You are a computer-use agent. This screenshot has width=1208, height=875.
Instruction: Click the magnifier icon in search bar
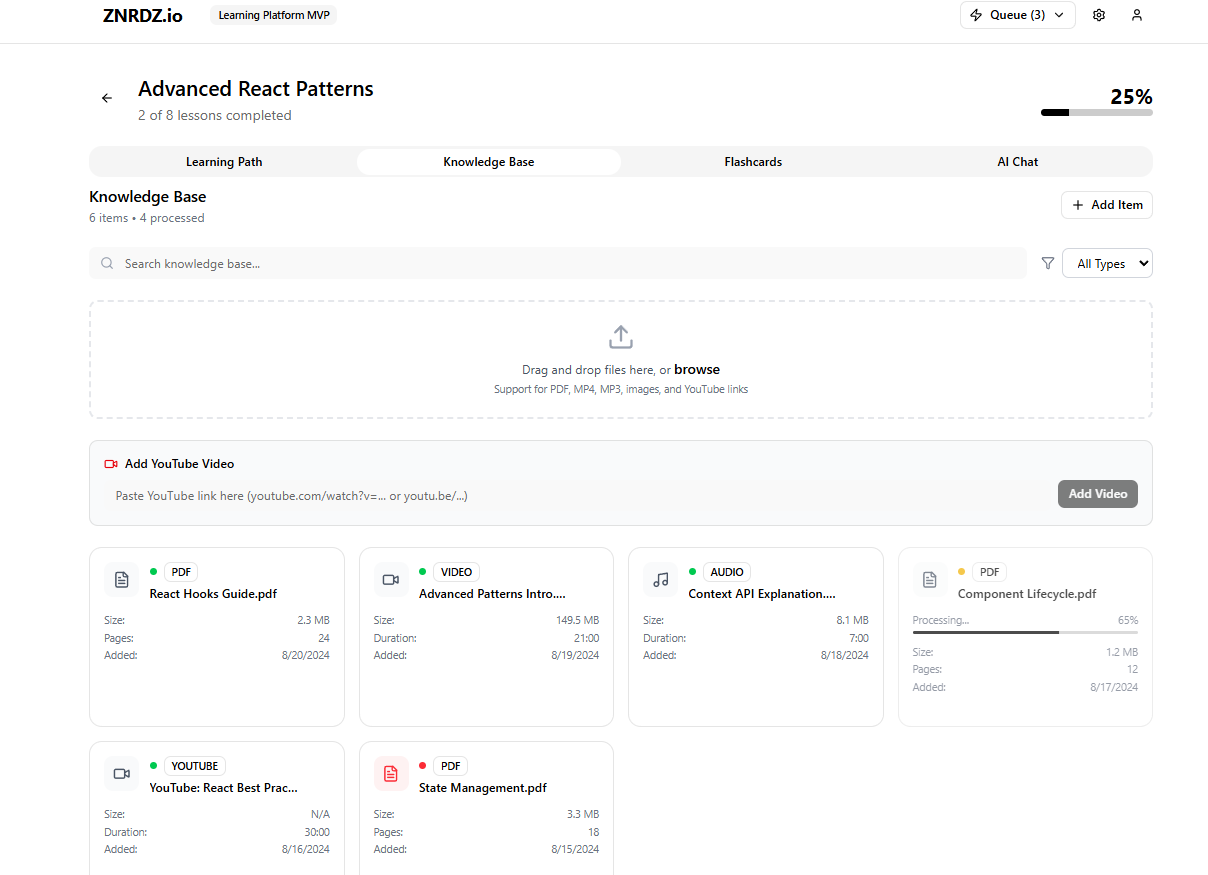tap(107, 264)
